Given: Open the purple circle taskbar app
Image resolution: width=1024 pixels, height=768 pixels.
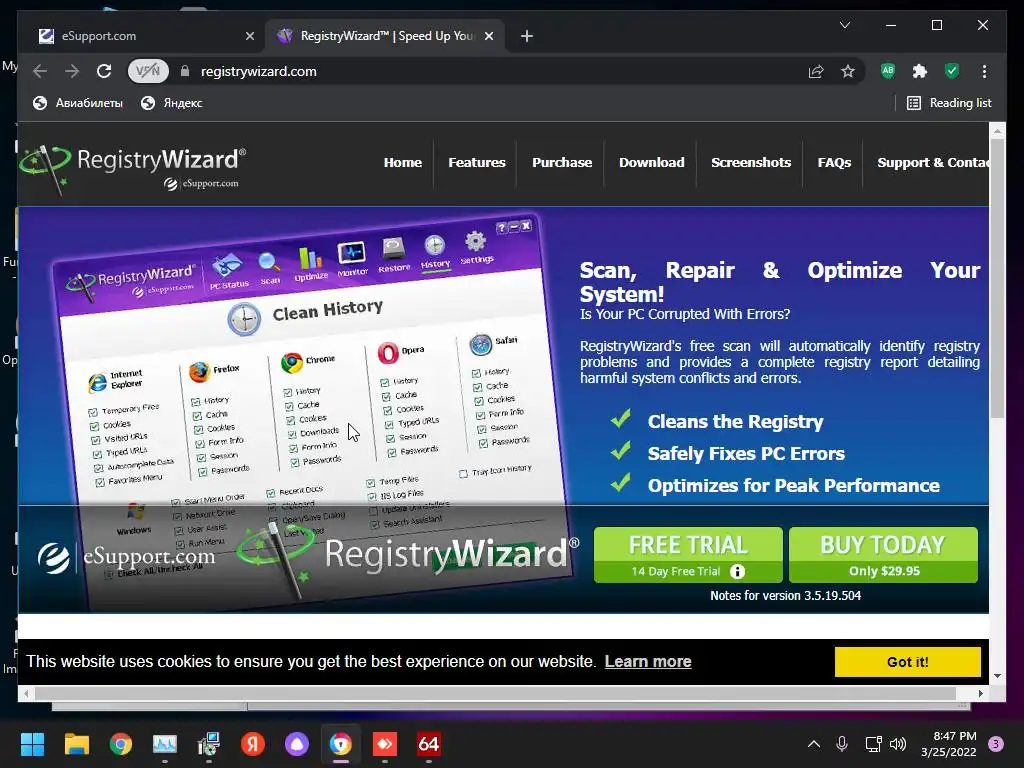Looking at the screenshot, I should point(296,744).
